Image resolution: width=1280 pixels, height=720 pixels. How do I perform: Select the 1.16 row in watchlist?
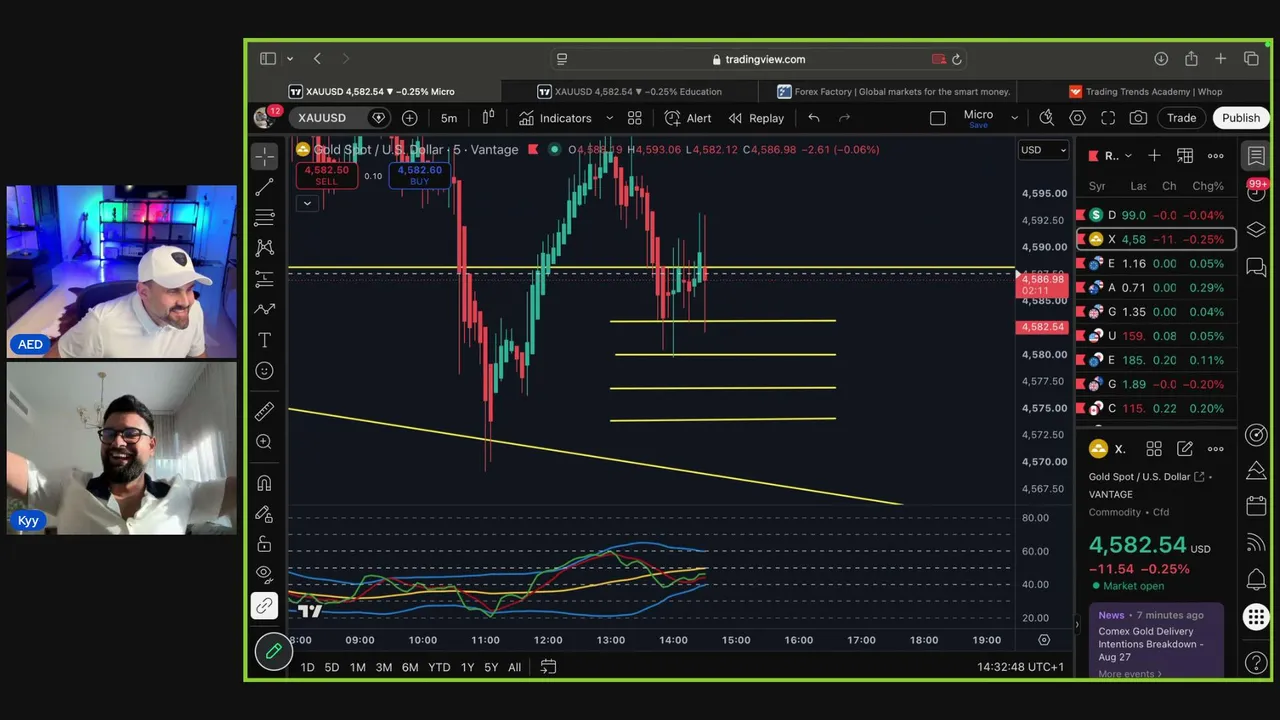pyautogui.click(x=1155, y=264)
